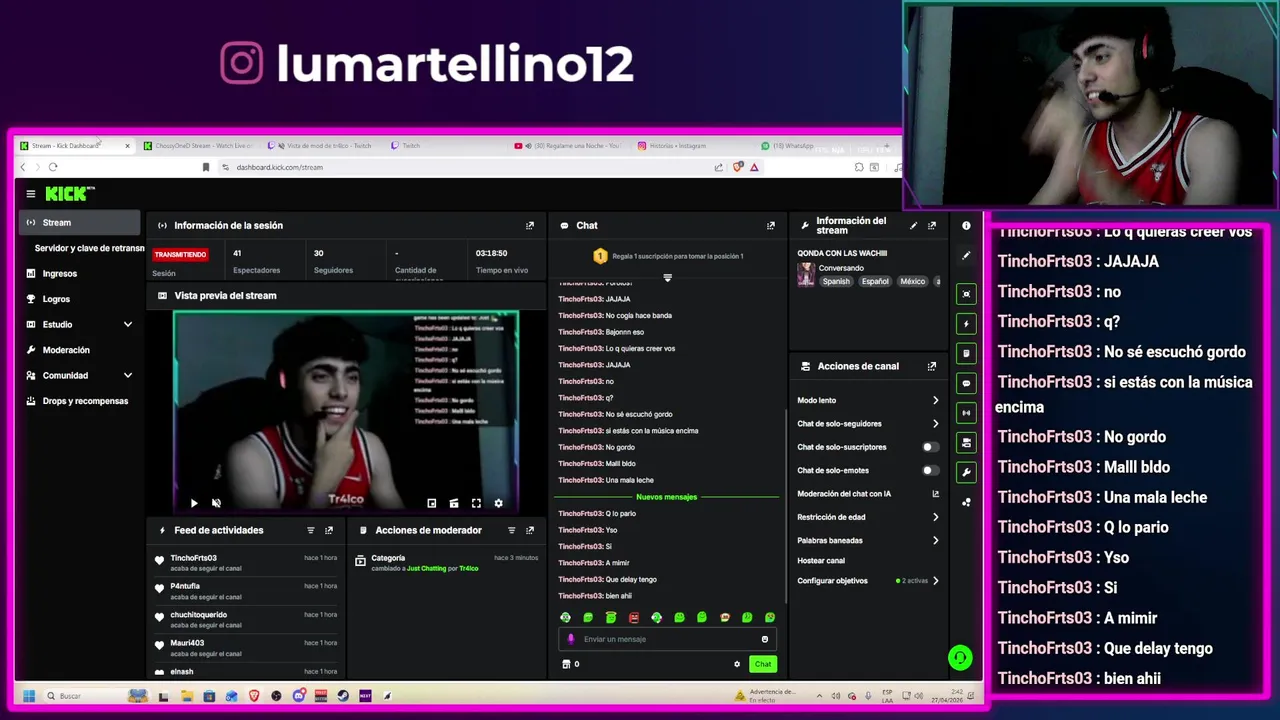The height and width of the screenshot is (720, 1280).
Task: Click the purple microphone icon in the chat input
Action: click(x=571, y=639)
